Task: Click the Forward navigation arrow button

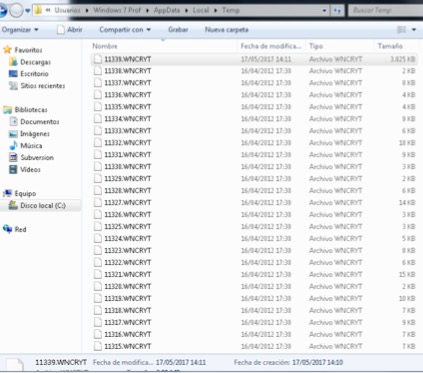Action: point(16,11)
